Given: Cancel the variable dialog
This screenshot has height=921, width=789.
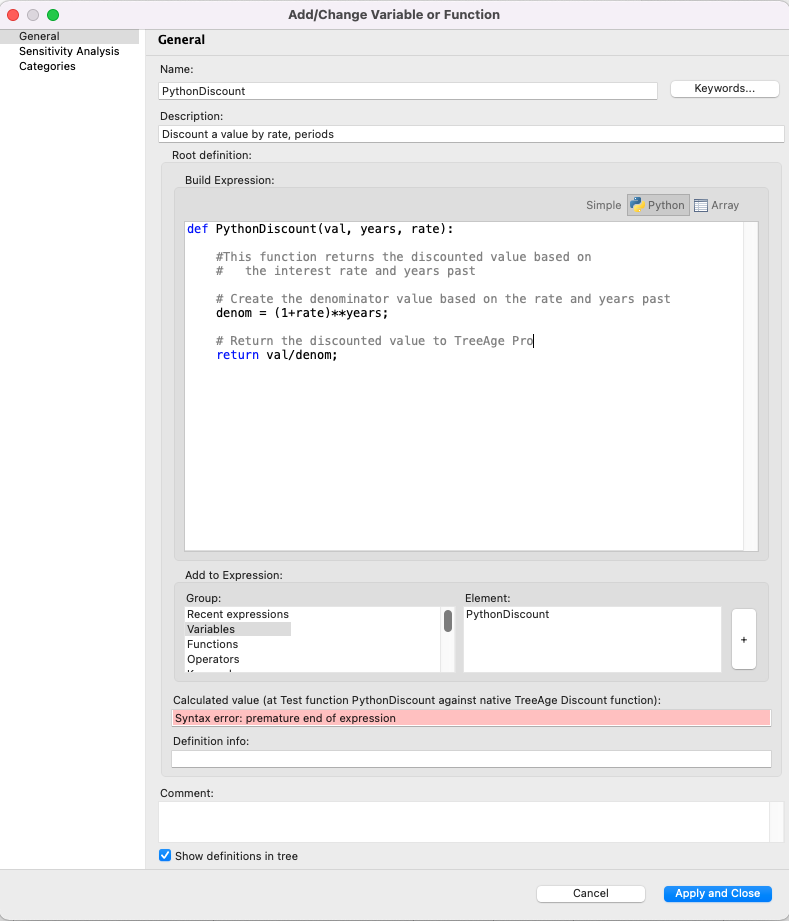Looking at the screenshot, I should tap(590, 893).
